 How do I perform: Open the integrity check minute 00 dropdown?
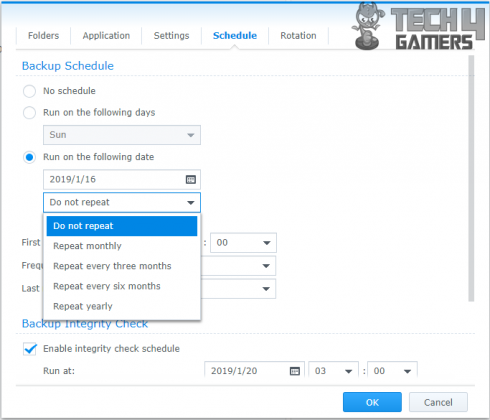click(392, 371)
